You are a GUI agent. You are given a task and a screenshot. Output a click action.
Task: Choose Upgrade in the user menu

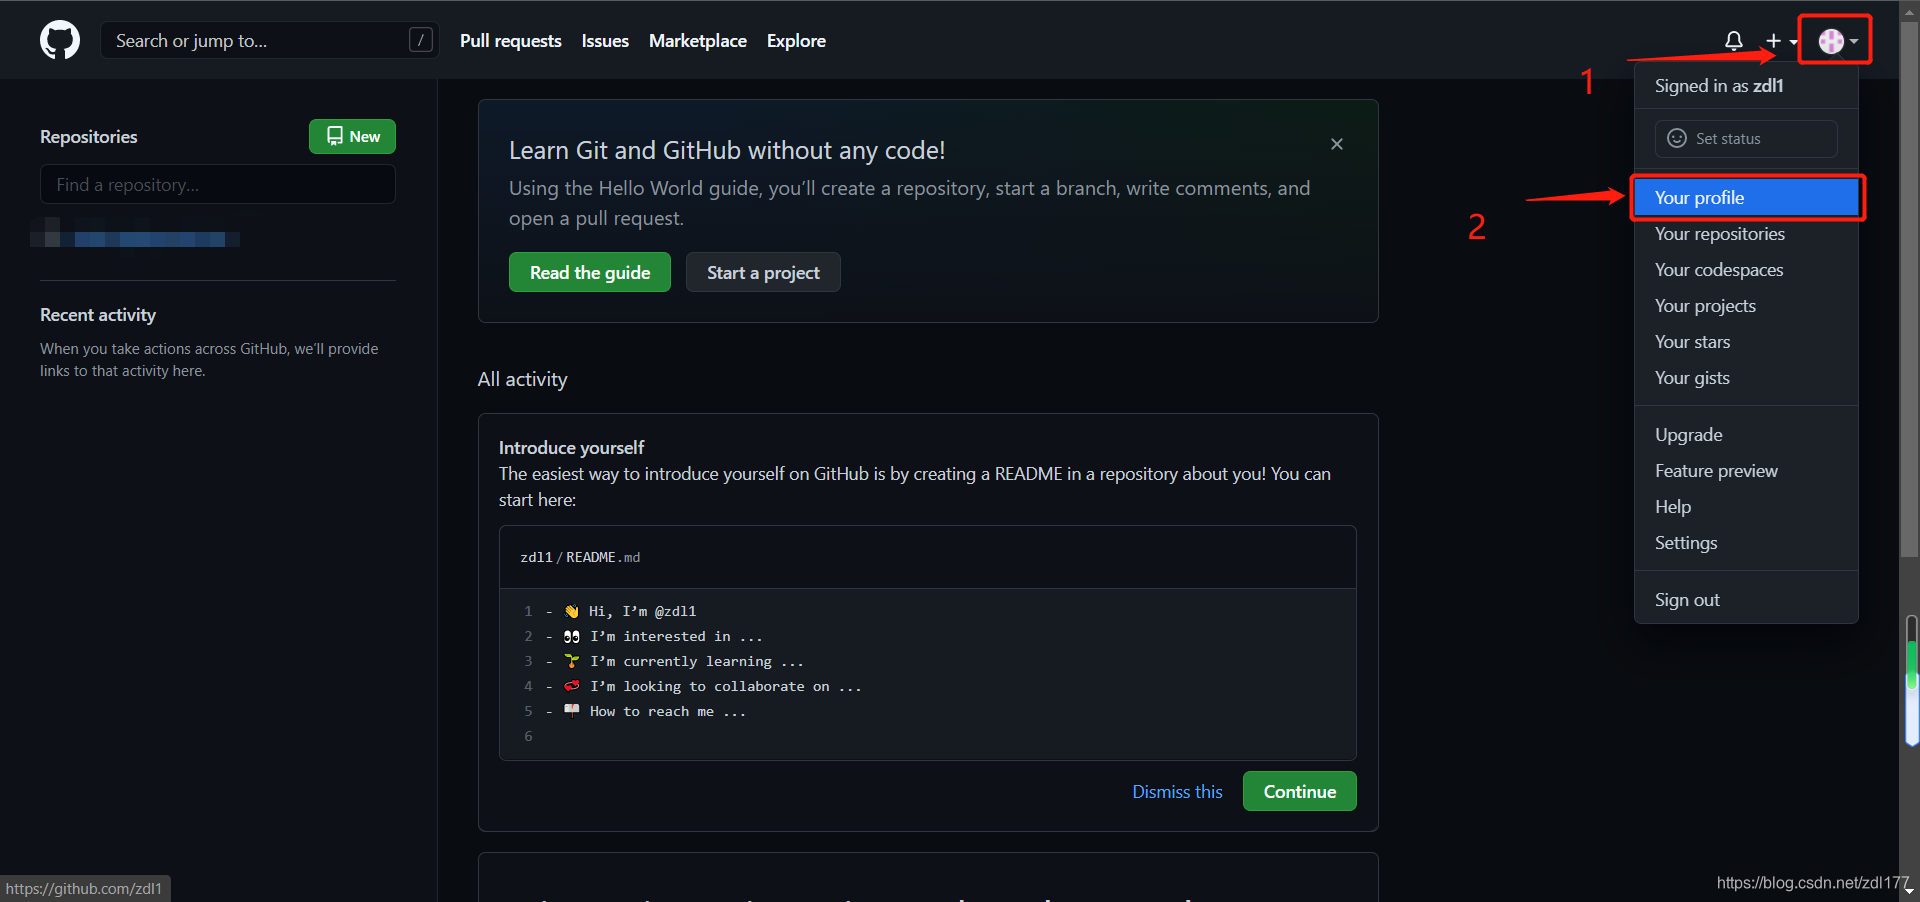1746,435
